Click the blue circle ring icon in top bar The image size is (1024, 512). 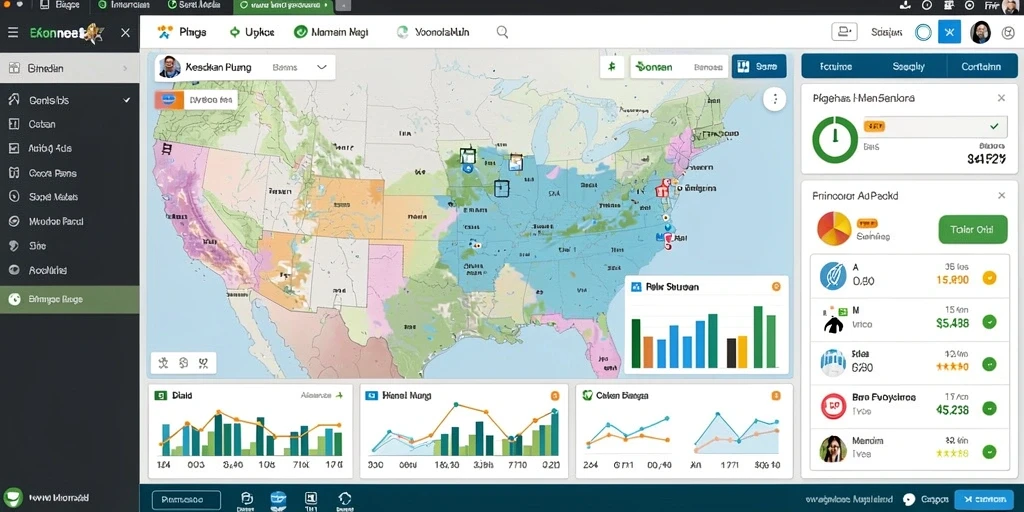pyautogui.click(x=923, y=32)
